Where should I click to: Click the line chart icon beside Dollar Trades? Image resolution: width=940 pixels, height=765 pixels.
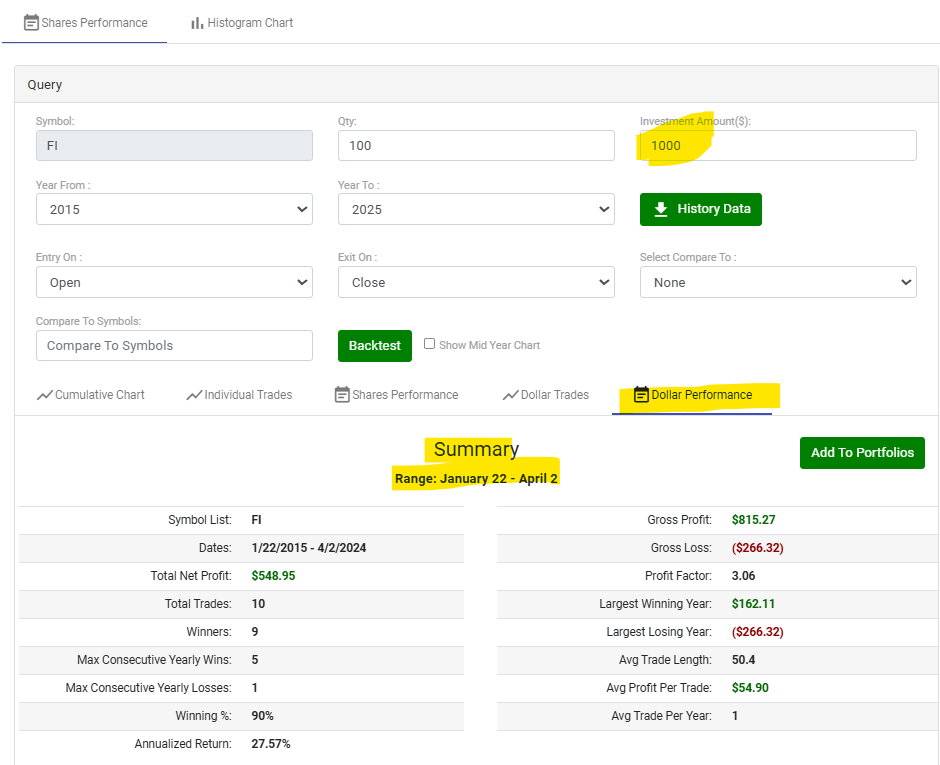coord(510,395)
